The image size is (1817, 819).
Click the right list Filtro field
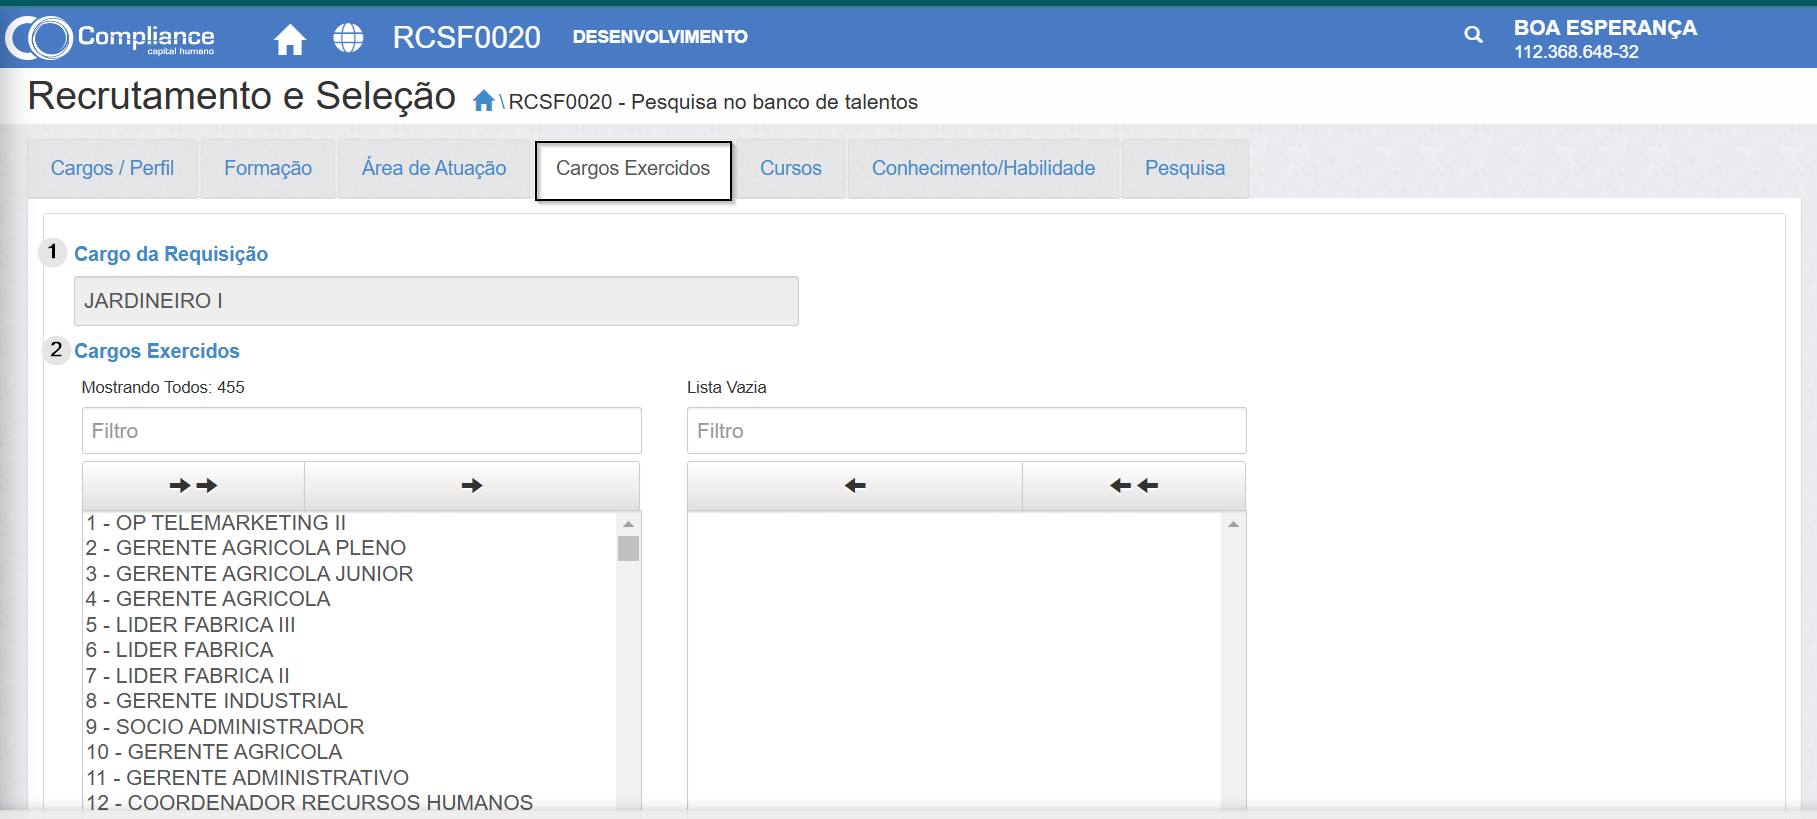[x=967, y=431]
